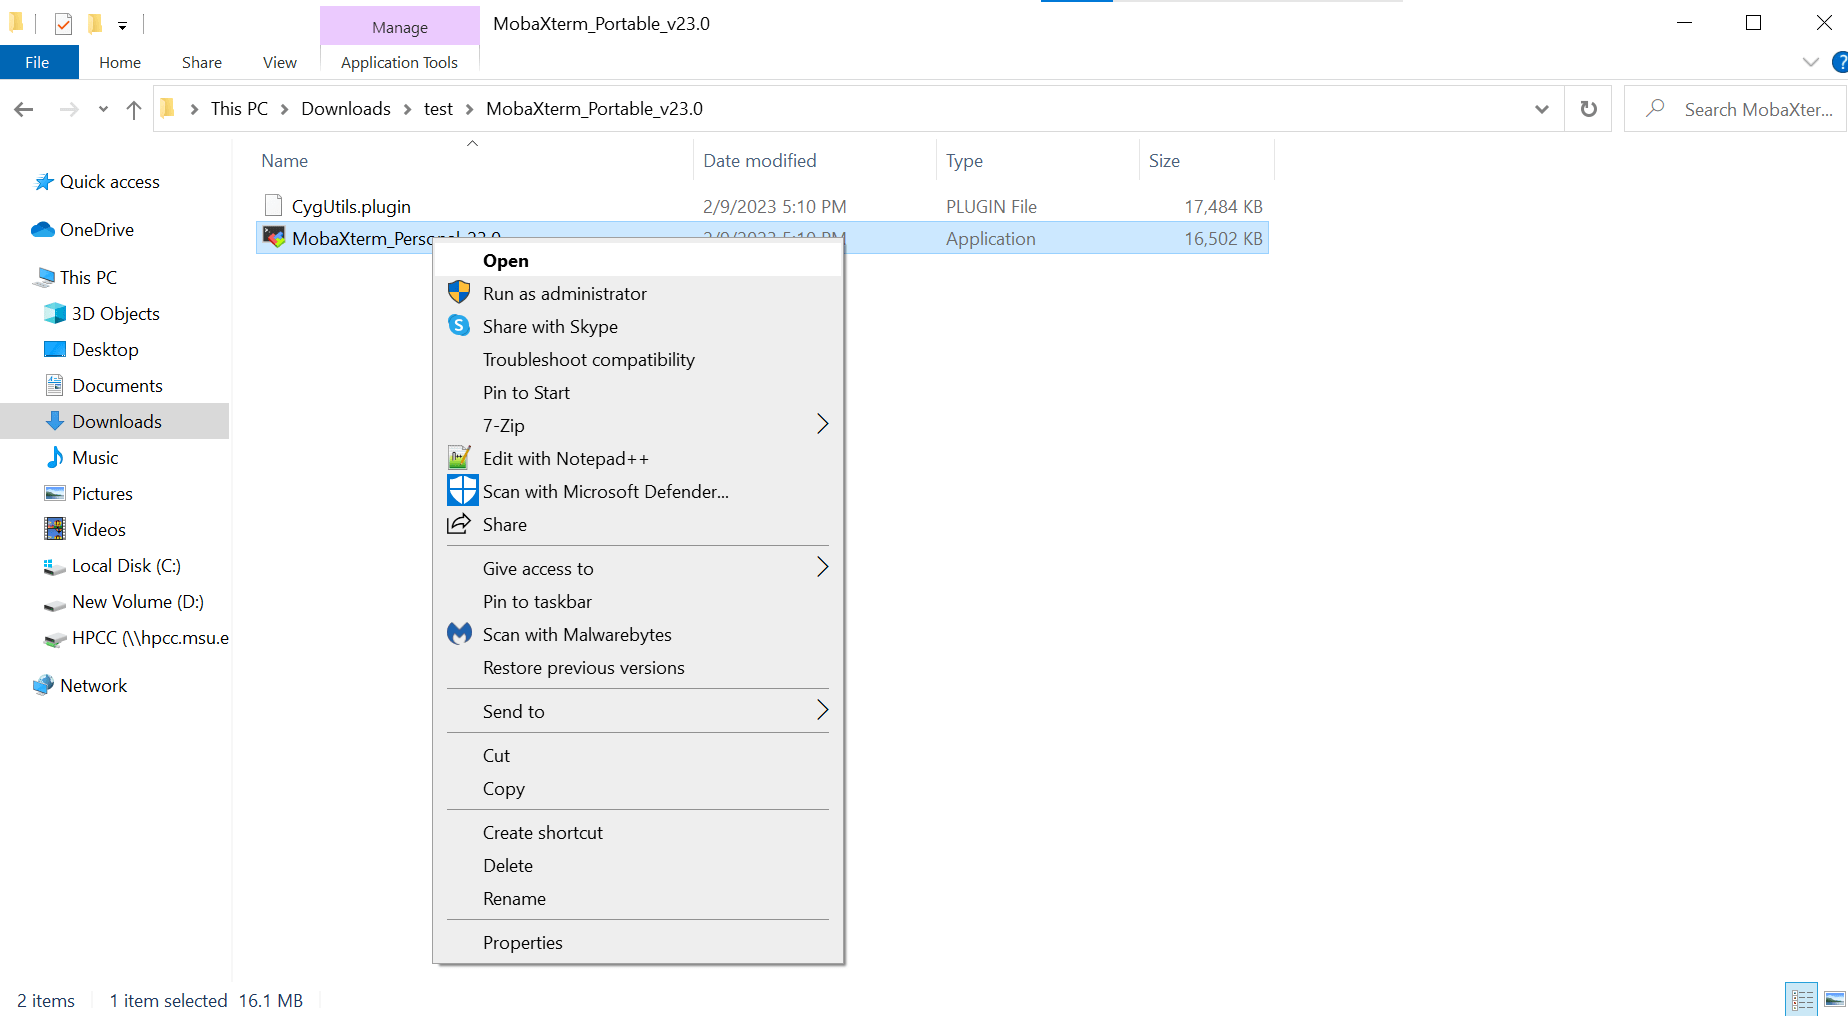Switch to the View ribbon tab
This screenshot has width=1848, height=1016.
click(279, 61)
